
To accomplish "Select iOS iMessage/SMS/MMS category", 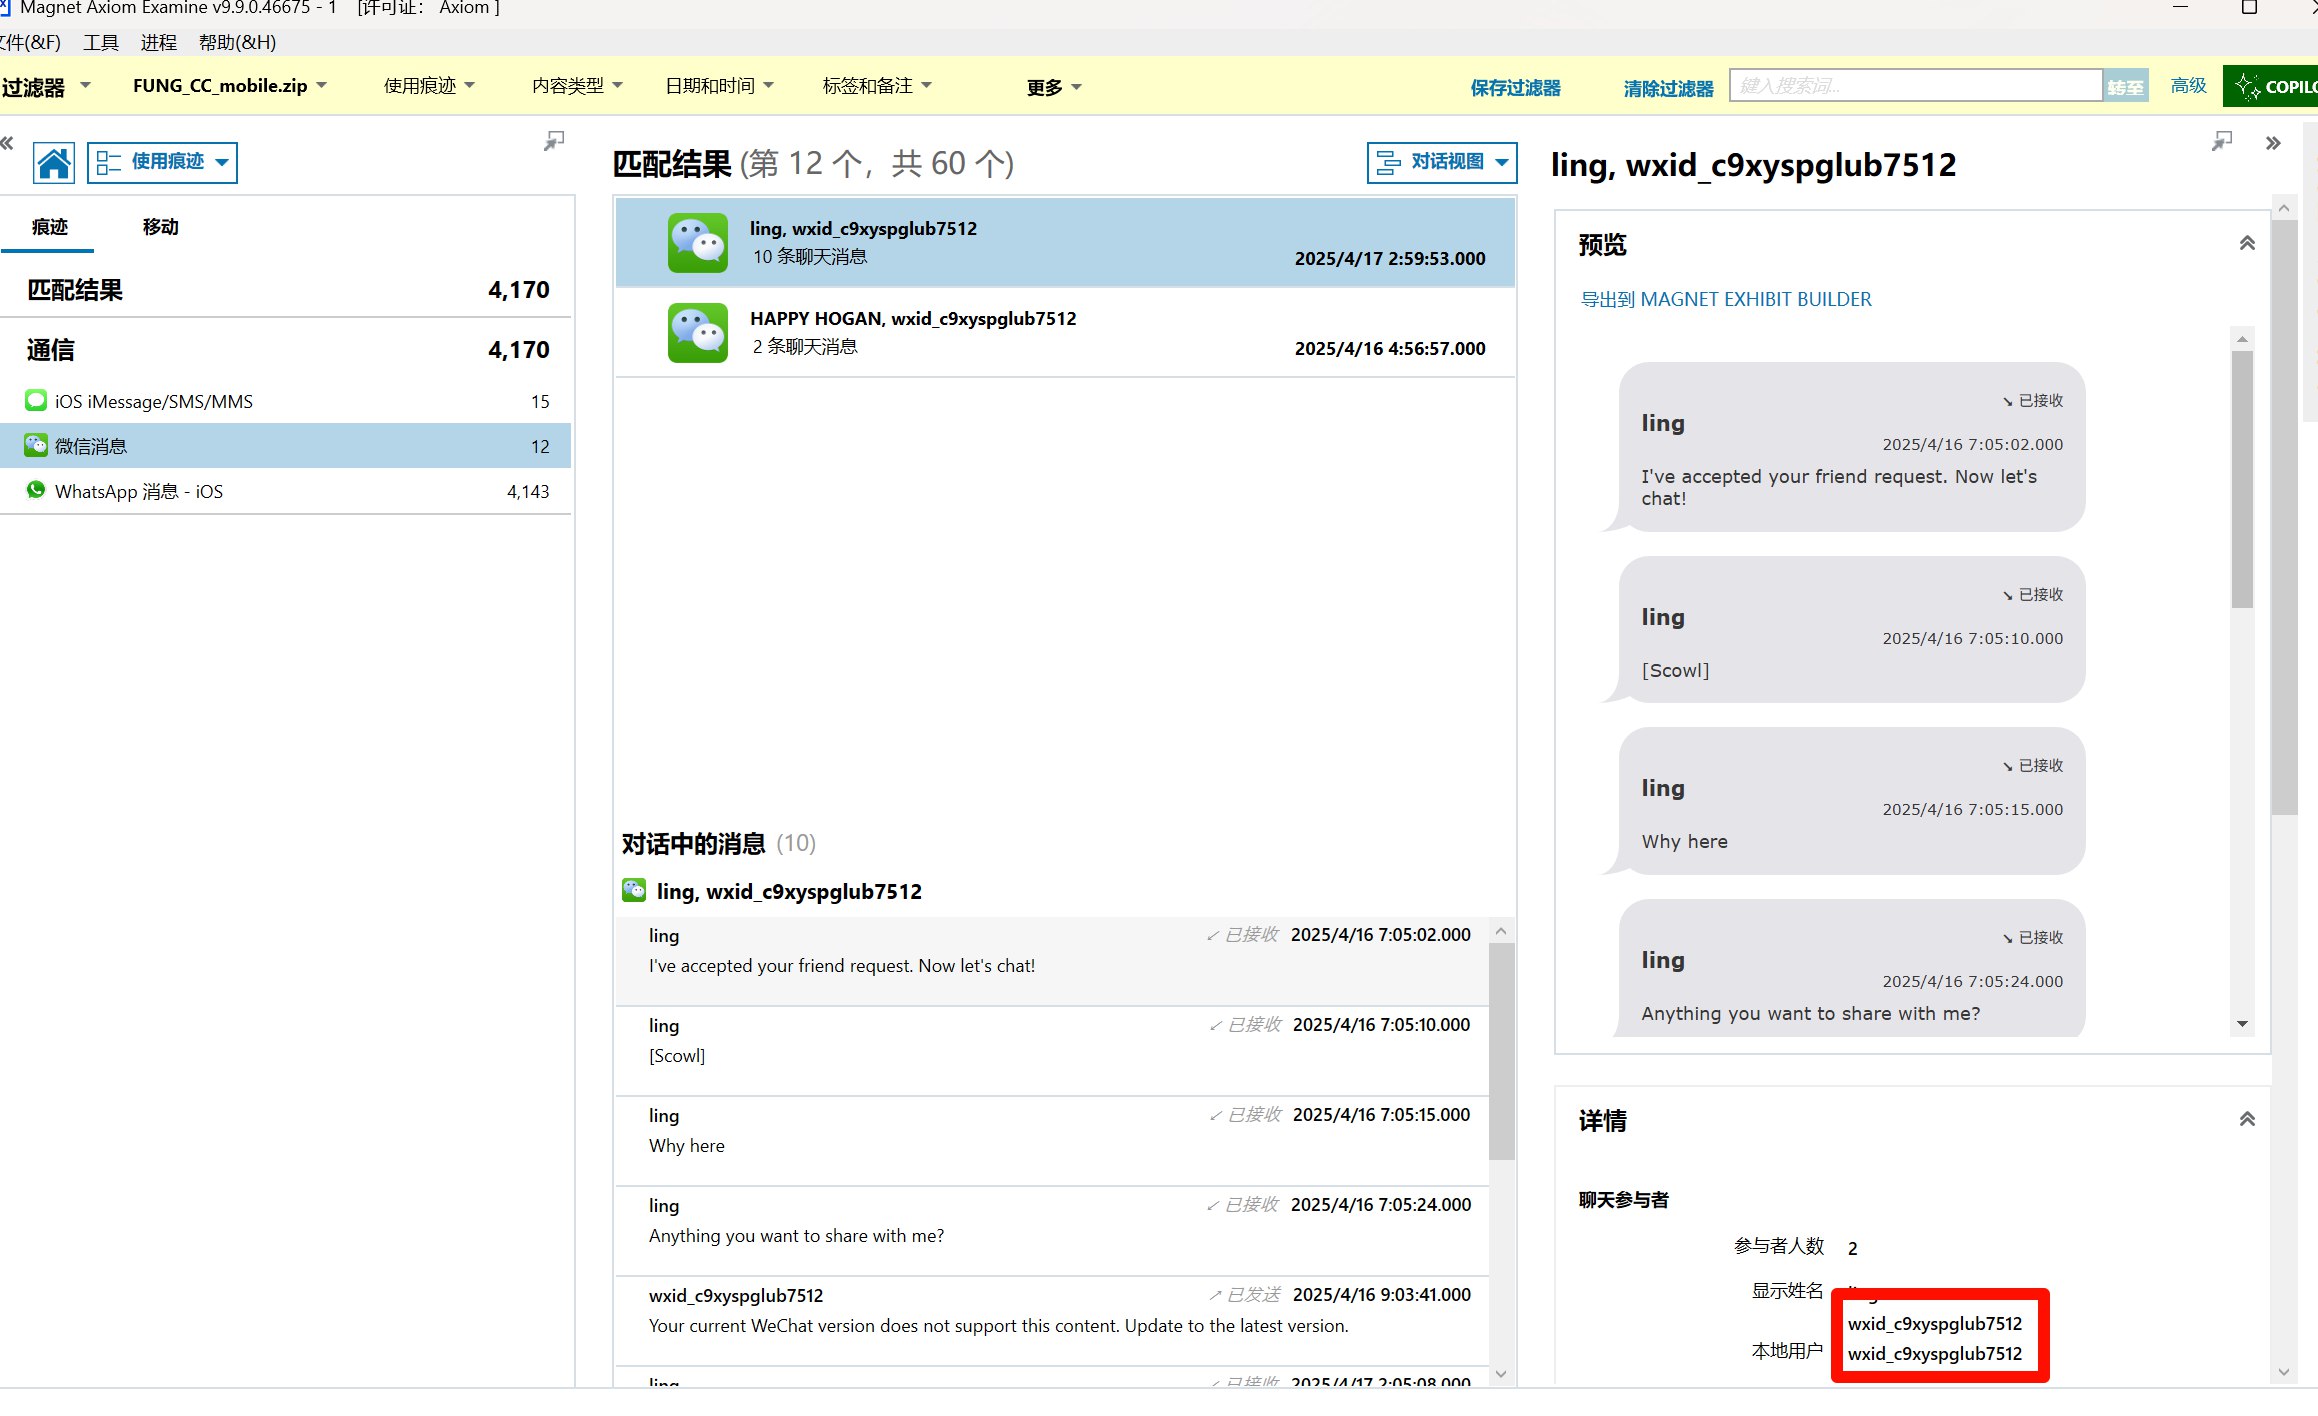I will tap(153, 401).
